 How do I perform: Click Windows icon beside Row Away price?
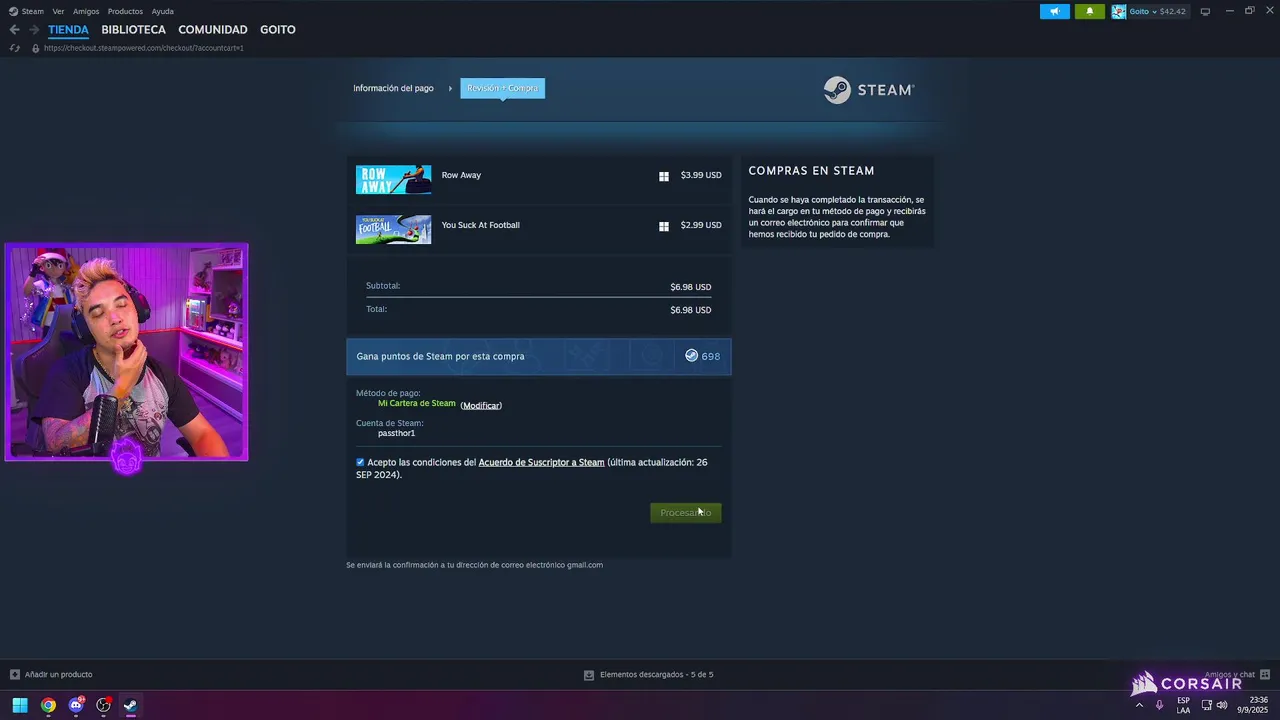click(x=663, y=176)
